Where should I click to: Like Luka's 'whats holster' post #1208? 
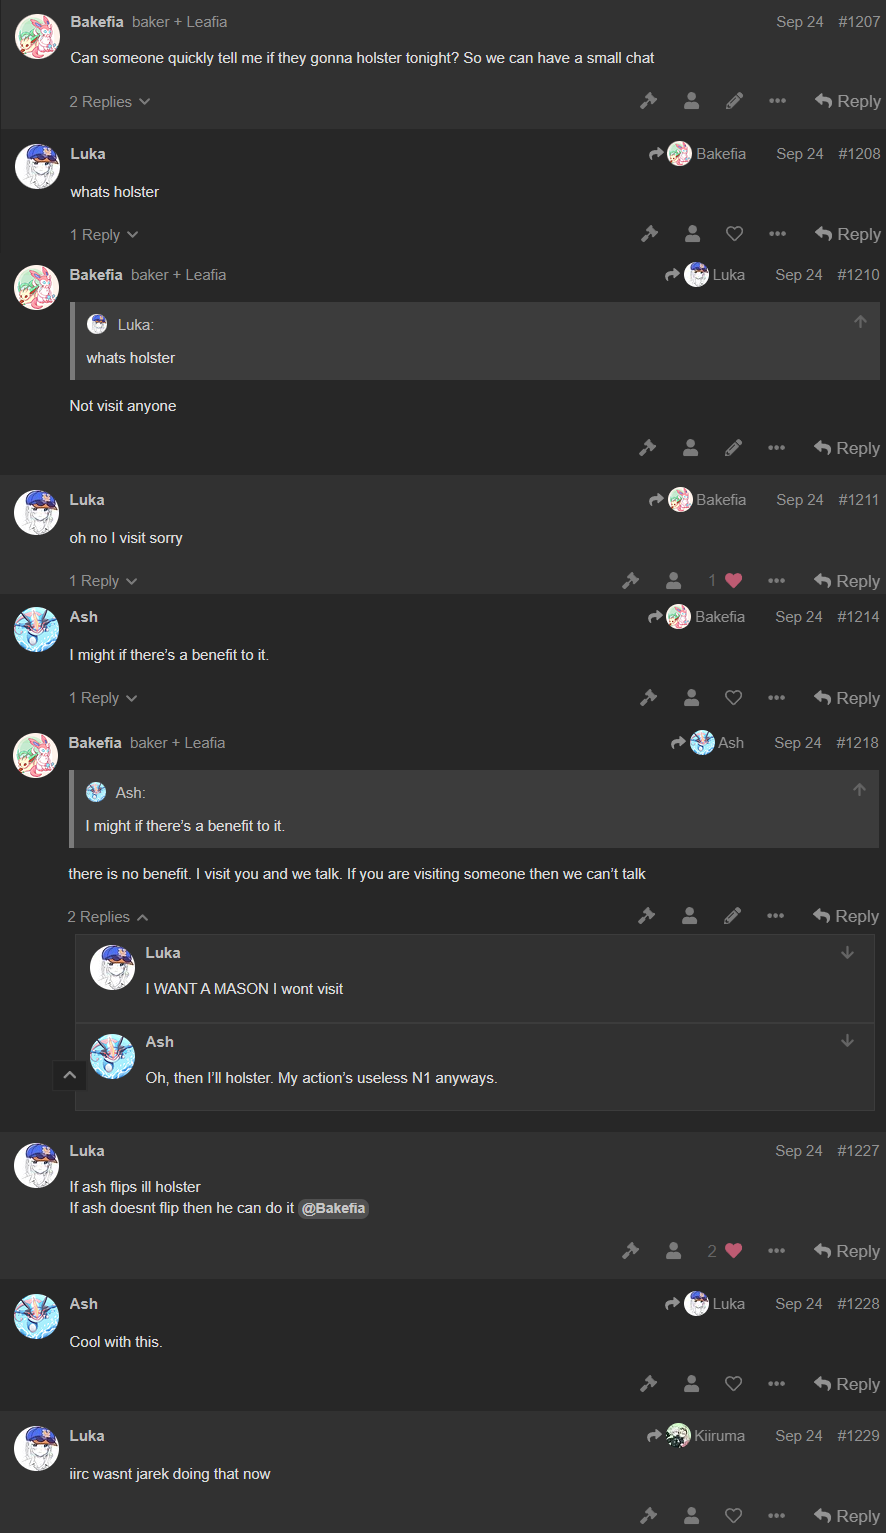coord(734,234)
